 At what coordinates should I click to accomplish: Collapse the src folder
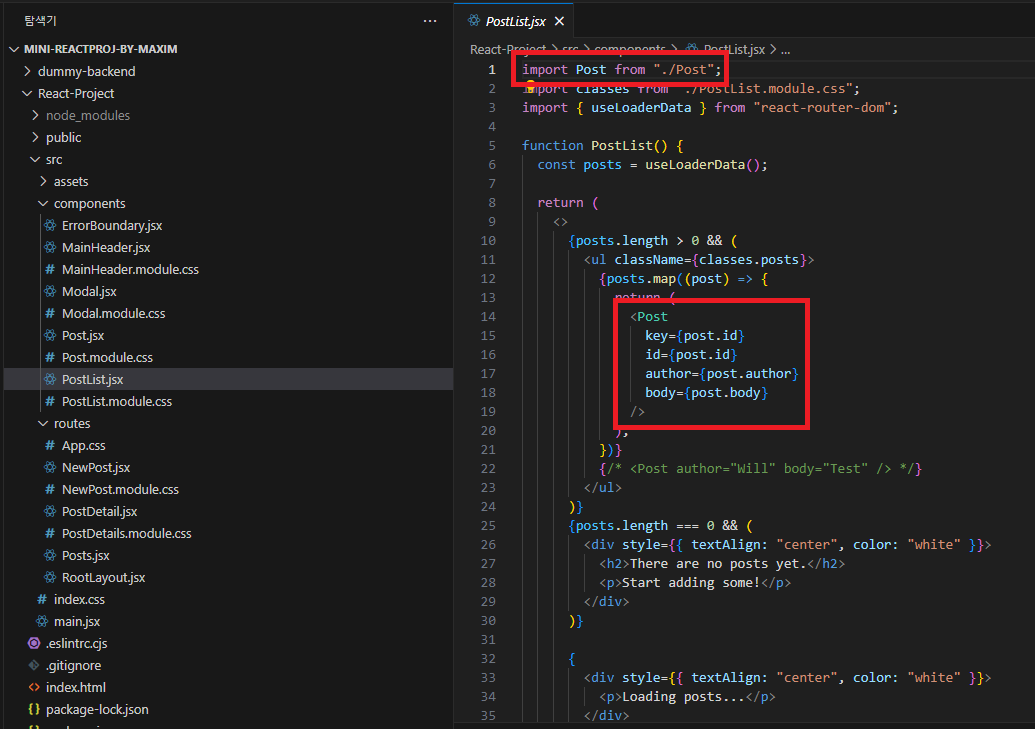[35, 159]
